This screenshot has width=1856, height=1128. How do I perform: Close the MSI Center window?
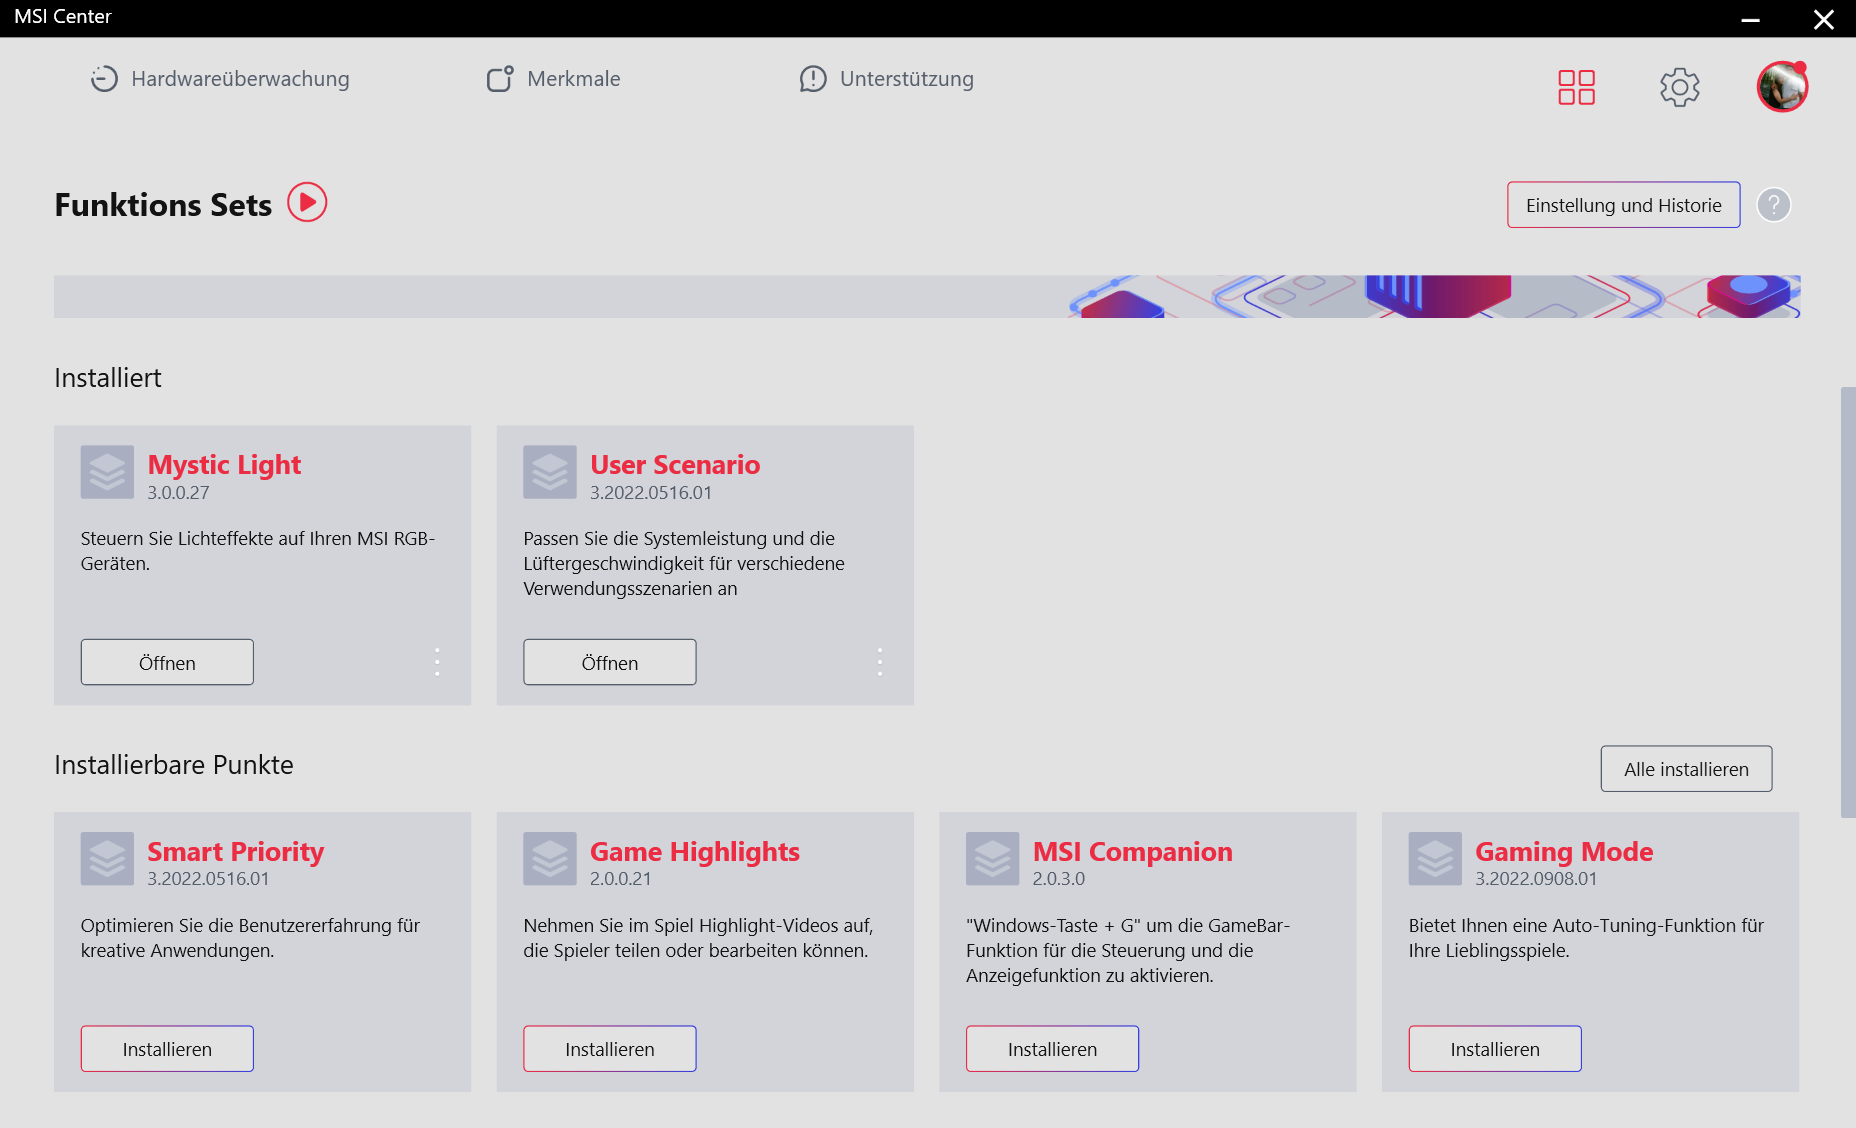[x=1824, y=19]
